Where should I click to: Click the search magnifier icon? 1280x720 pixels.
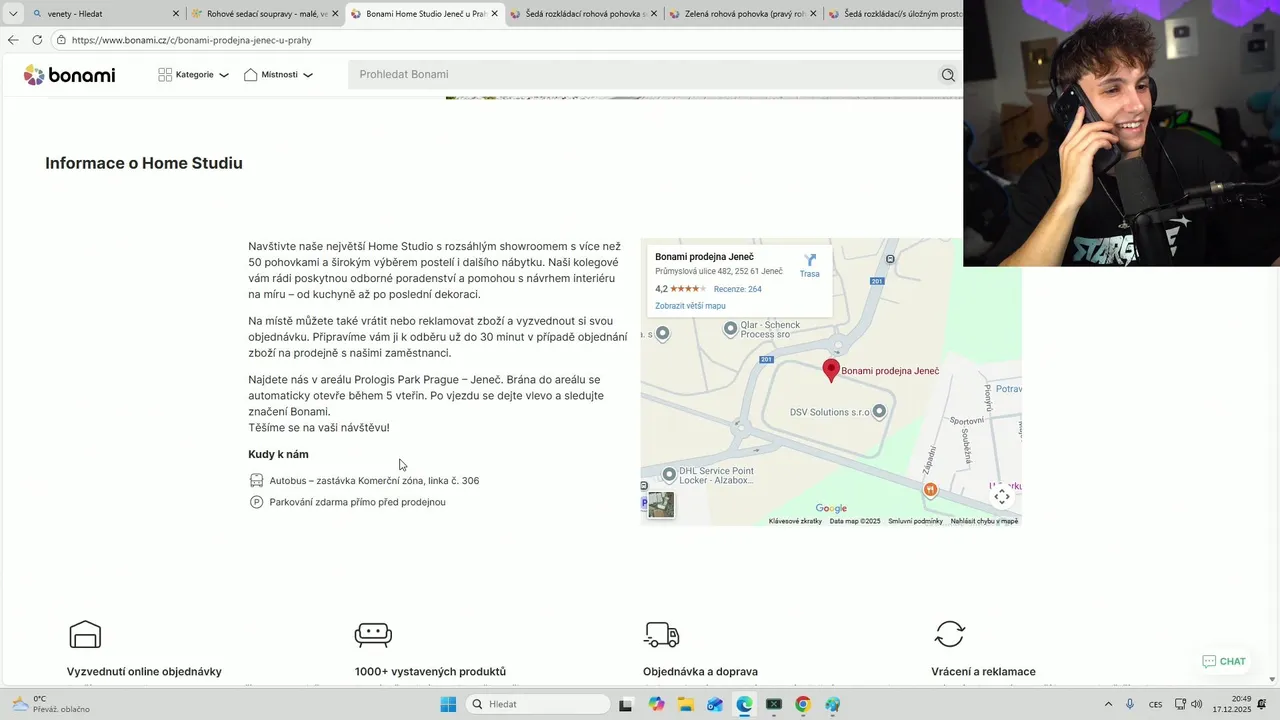click(x=948, y=75)
